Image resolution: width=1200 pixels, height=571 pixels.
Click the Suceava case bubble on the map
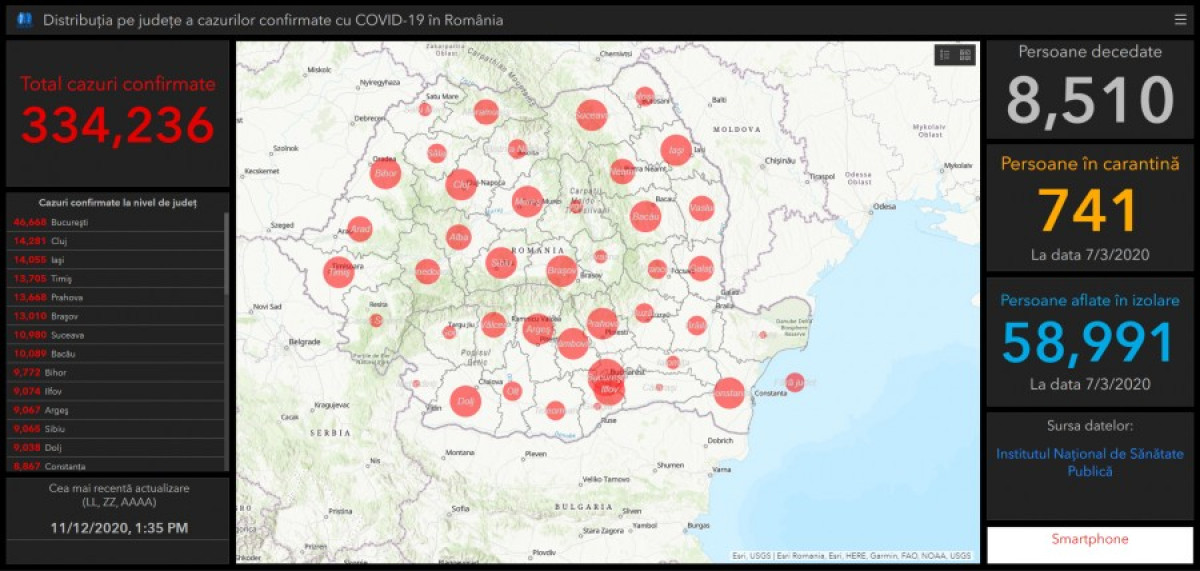[x=591, y=115]
